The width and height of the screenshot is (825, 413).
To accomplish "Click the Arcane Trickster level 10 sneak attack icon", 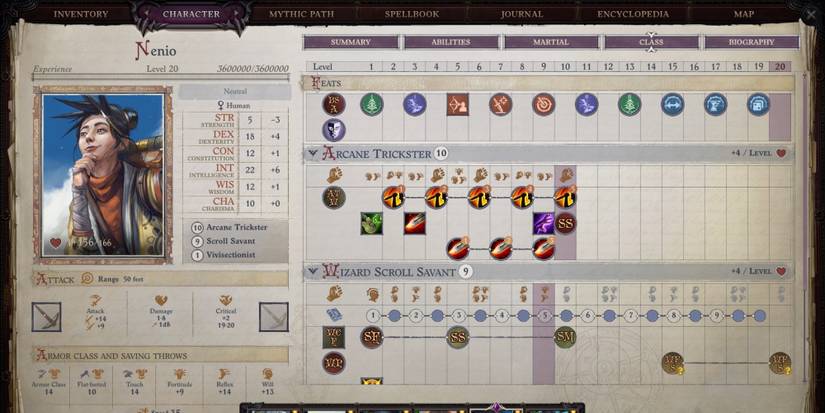I will click(565, 197).
